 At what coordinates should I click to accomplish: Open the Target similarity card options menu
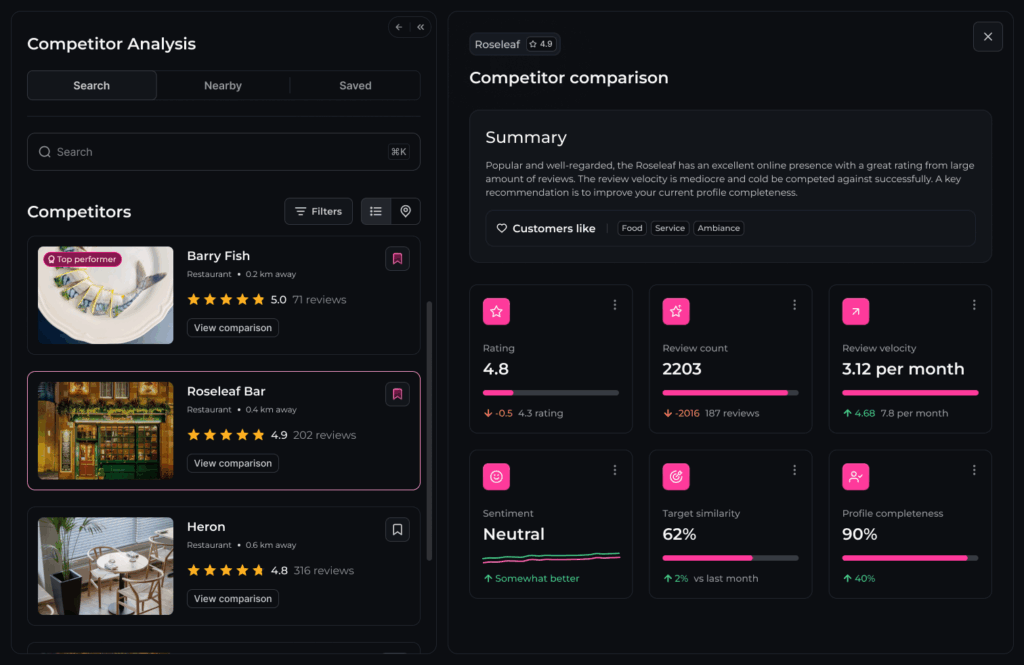[794, 470]
